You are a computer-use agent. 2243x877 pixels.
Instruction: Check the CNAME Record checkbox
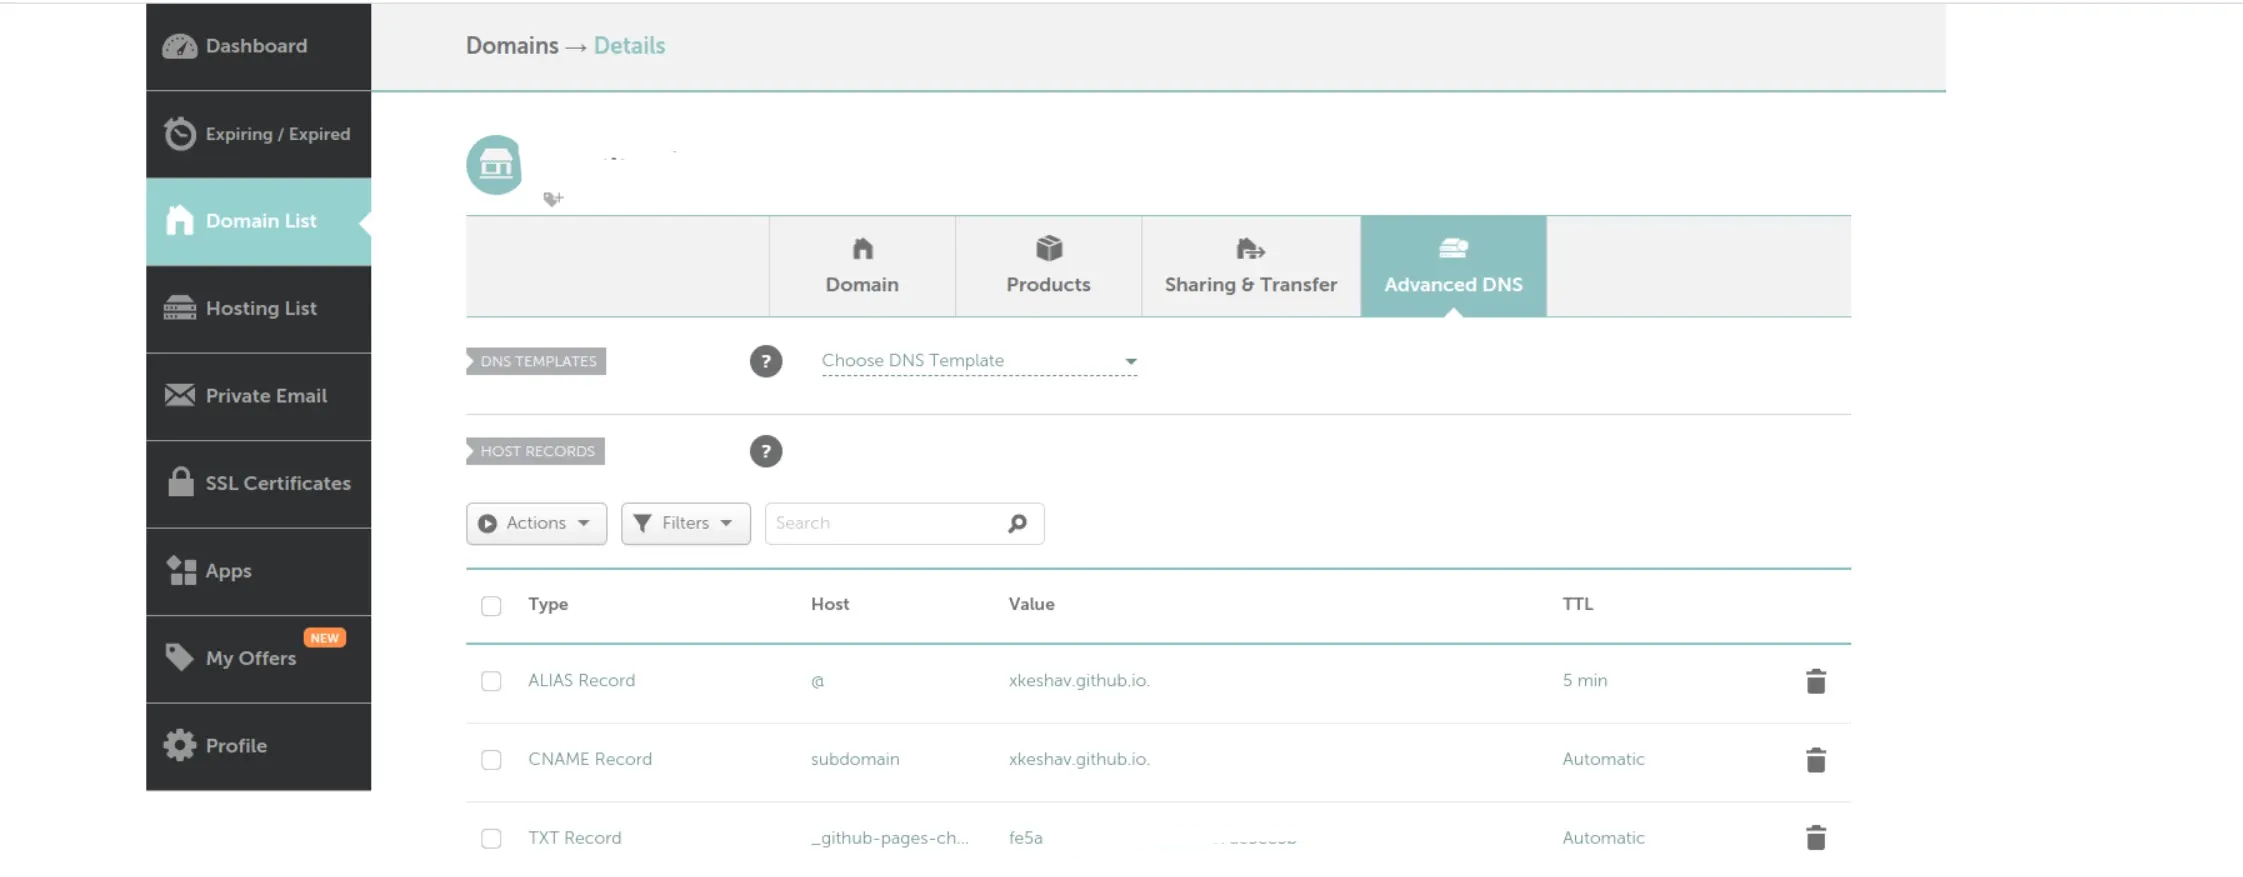491,760
